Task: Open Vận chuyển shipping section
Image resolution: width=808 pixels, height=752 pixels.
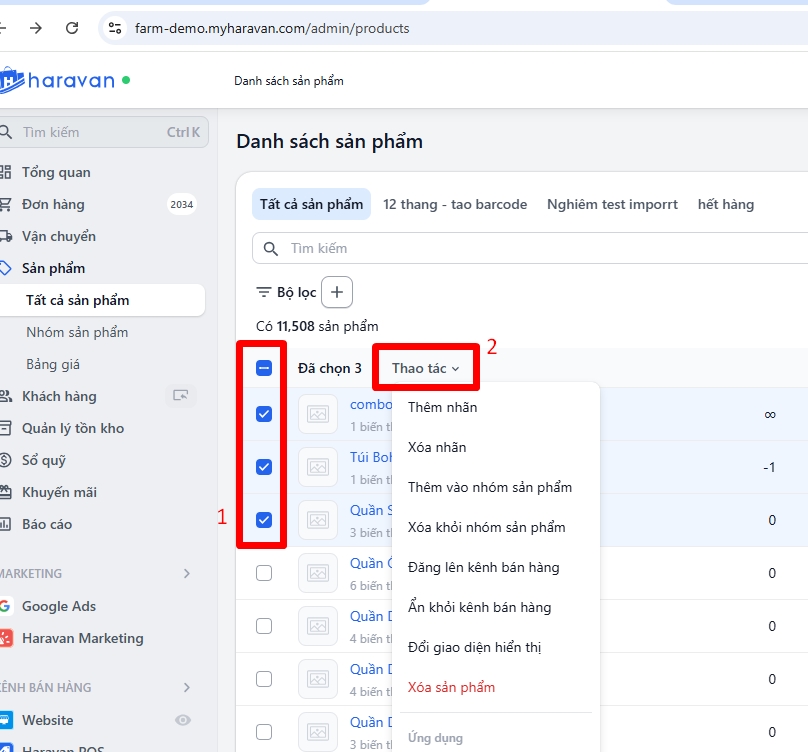Action: pos(58,236)
